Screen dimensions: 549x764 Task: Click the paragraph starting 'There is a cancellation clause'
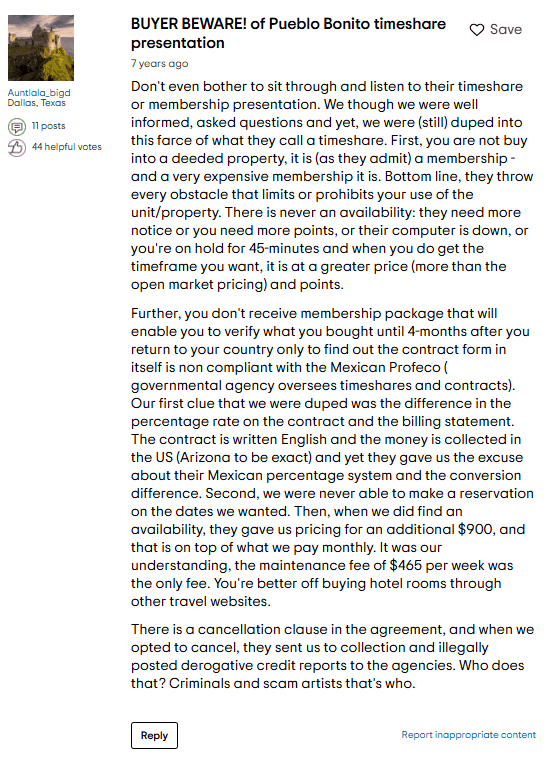point(332,656)
